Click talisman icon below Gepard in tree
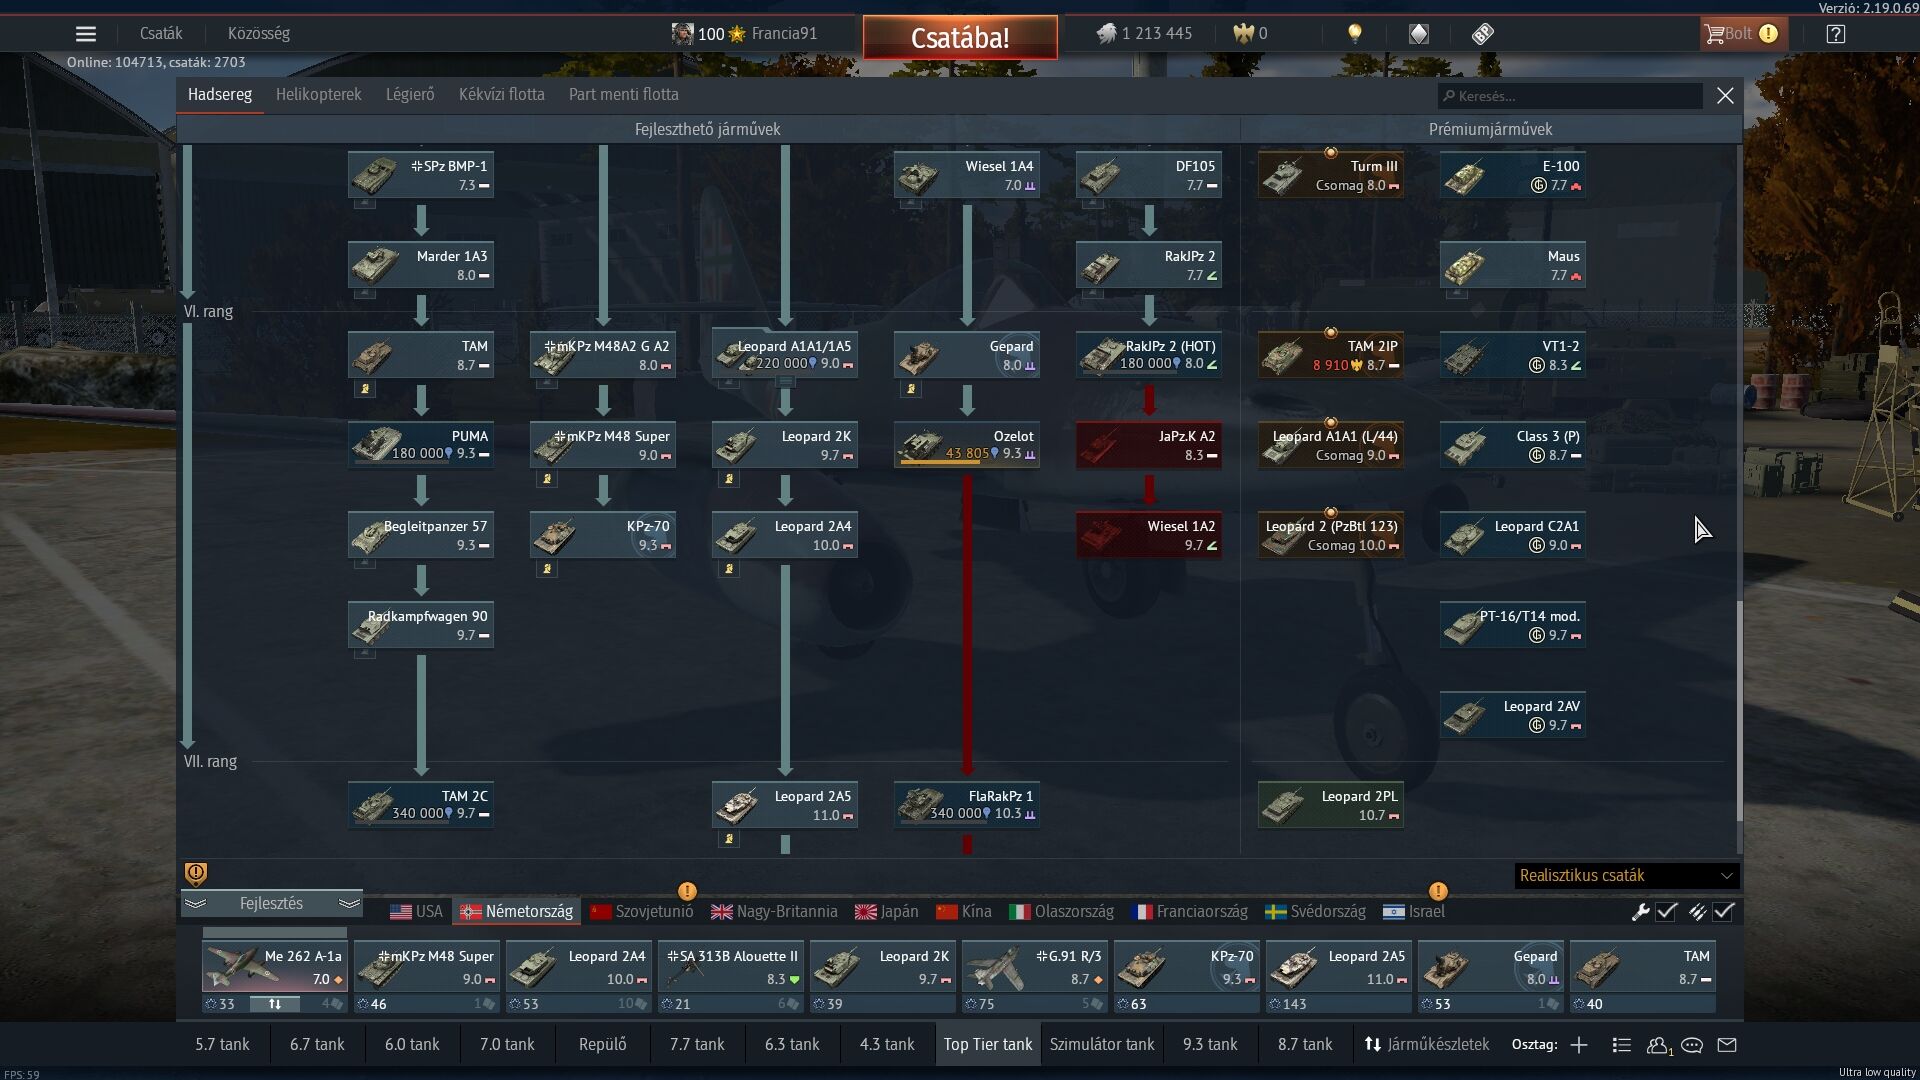This screenshot has width=1920, height=1080. click(x=911, y=389)
